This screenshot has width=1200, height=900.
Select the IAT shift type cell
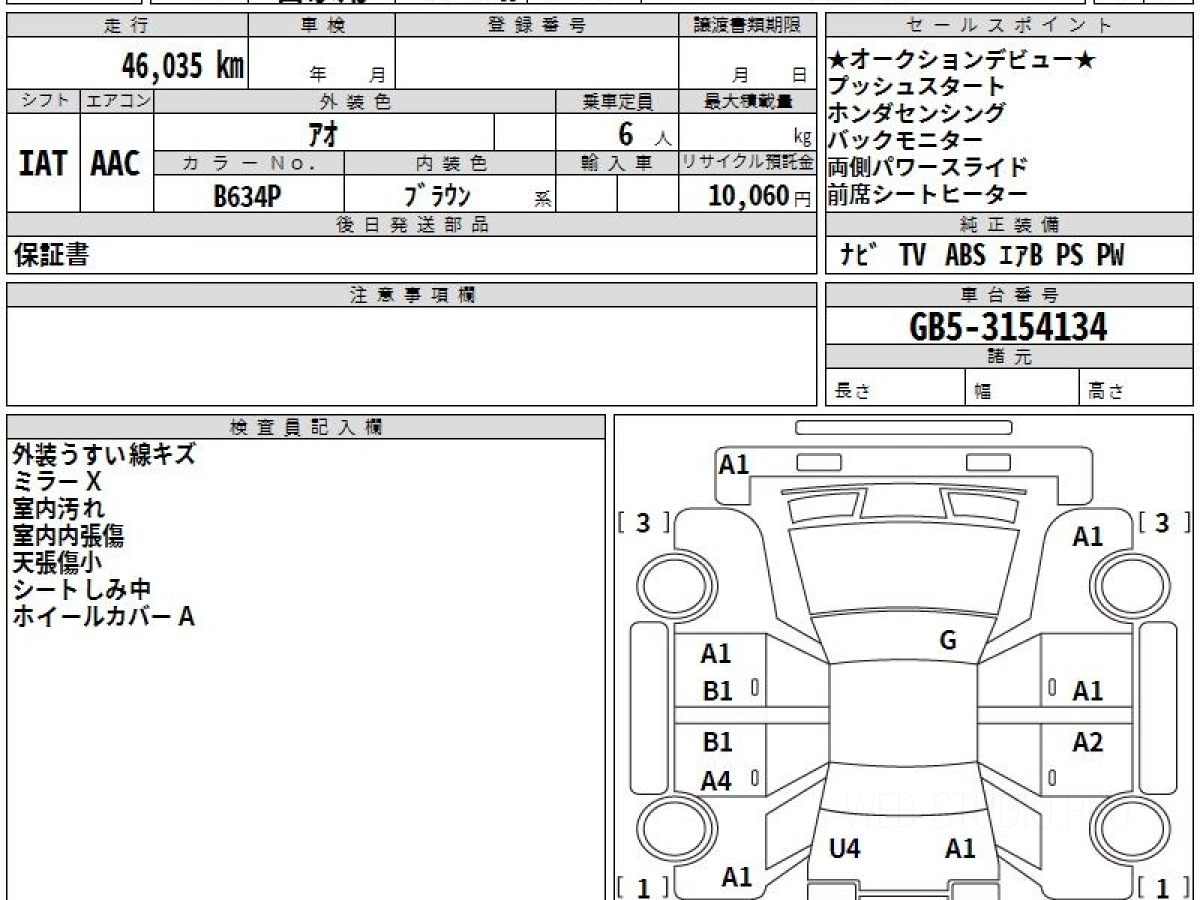coord(43,164)
